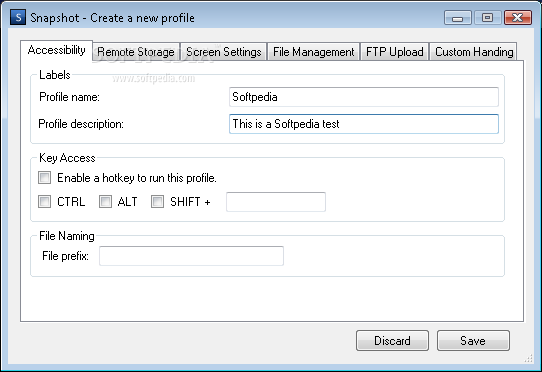Close the Create a new profile window
This screenshot has width=542, height=372.
coord(517,18)
